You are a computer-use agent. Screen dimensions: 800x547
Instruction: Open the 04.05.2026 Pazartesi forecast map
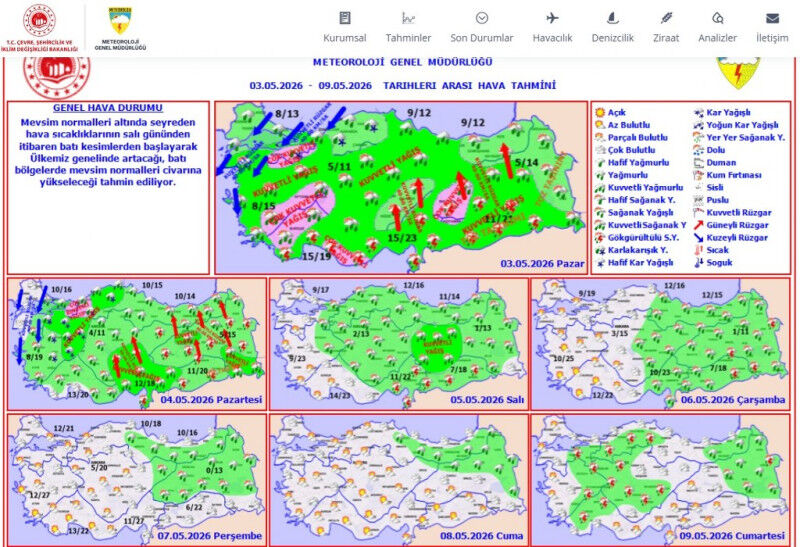(137, 344)
